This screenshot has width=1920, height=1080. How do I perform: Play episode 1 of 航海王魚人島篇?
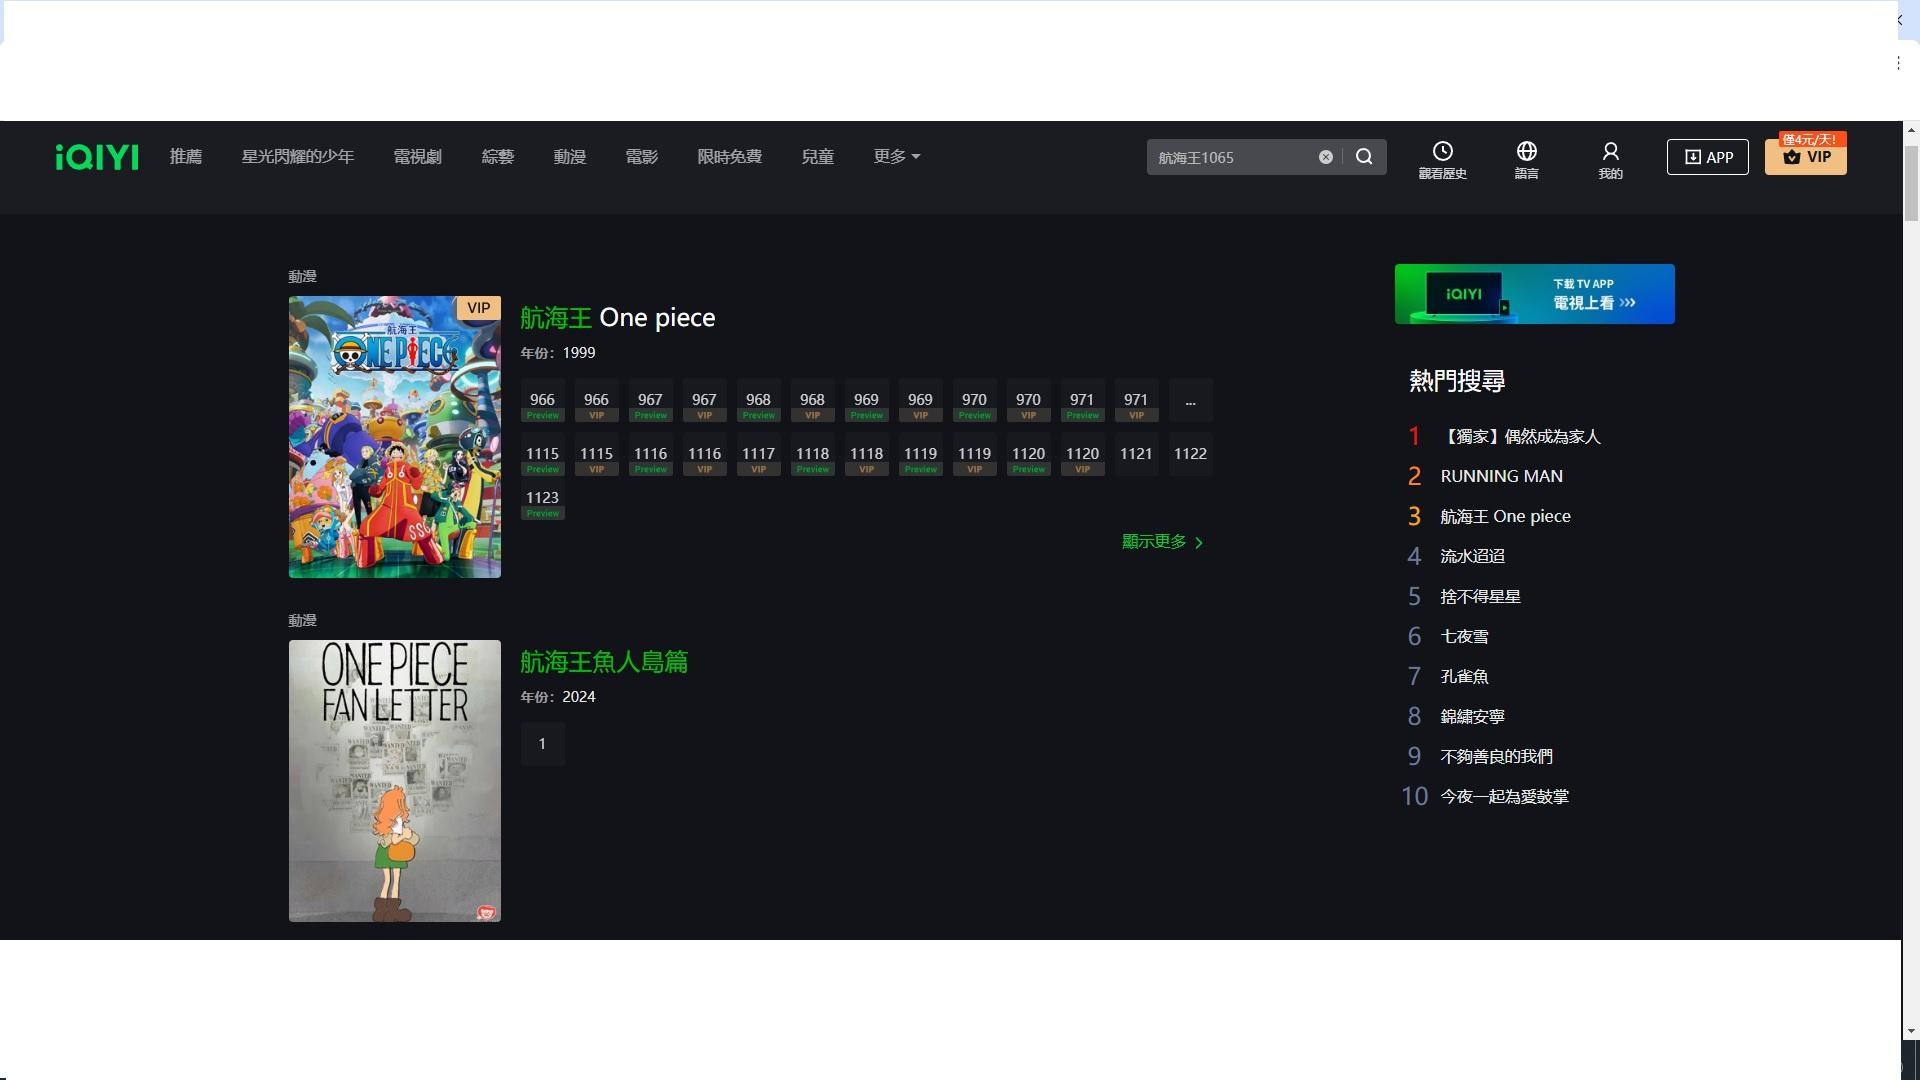point(543,744)
